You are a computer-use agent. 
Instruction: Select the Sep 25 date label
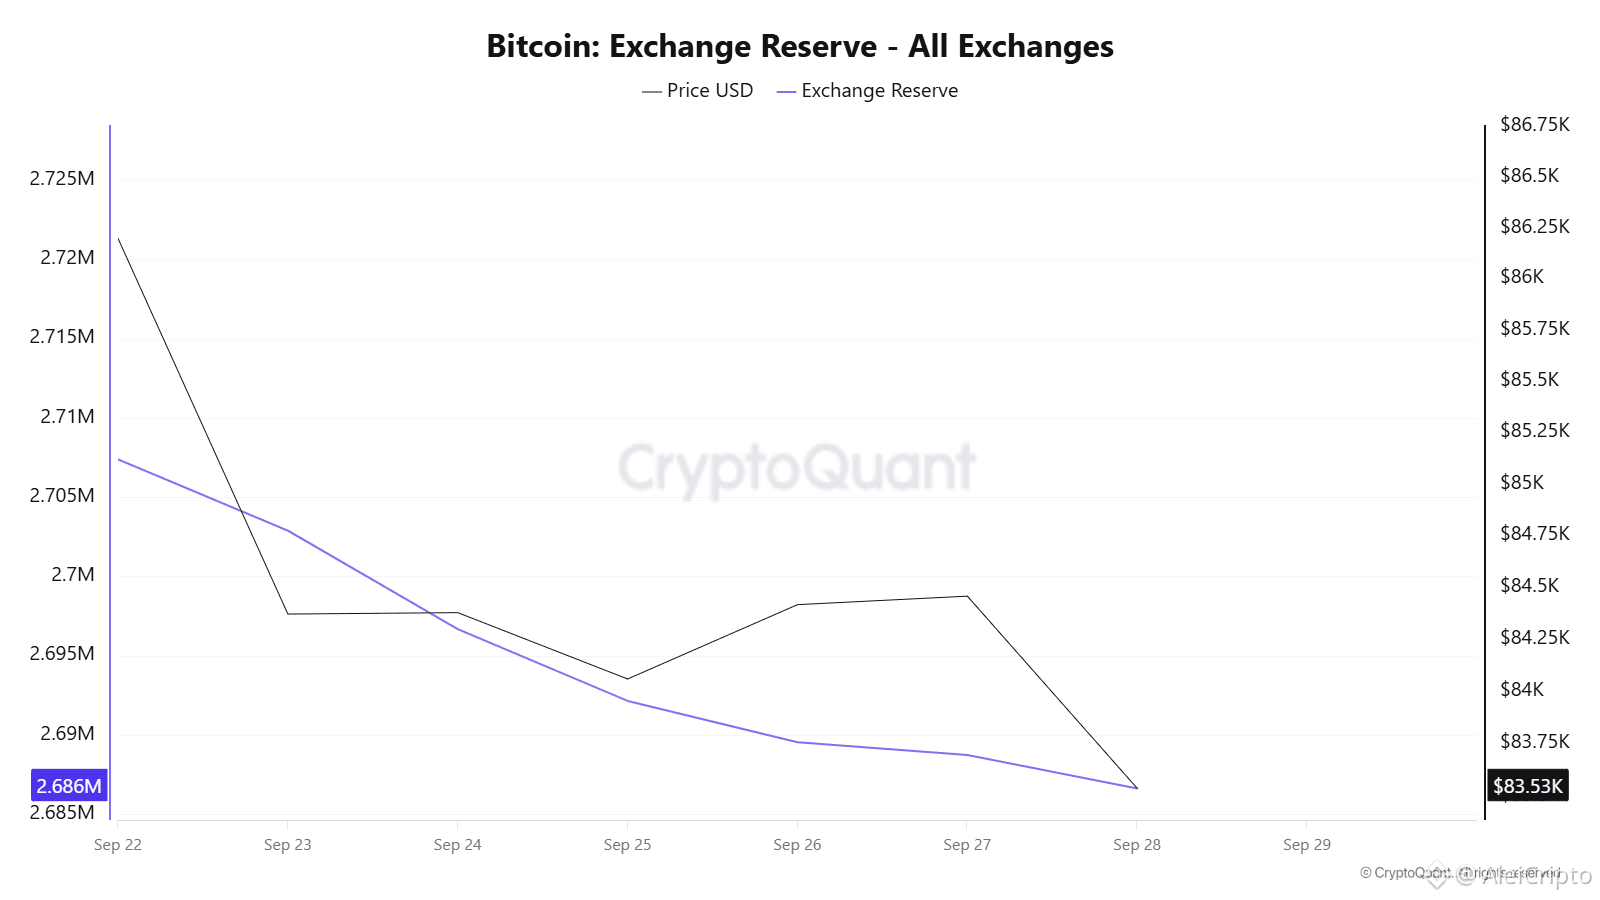(627, 844)
